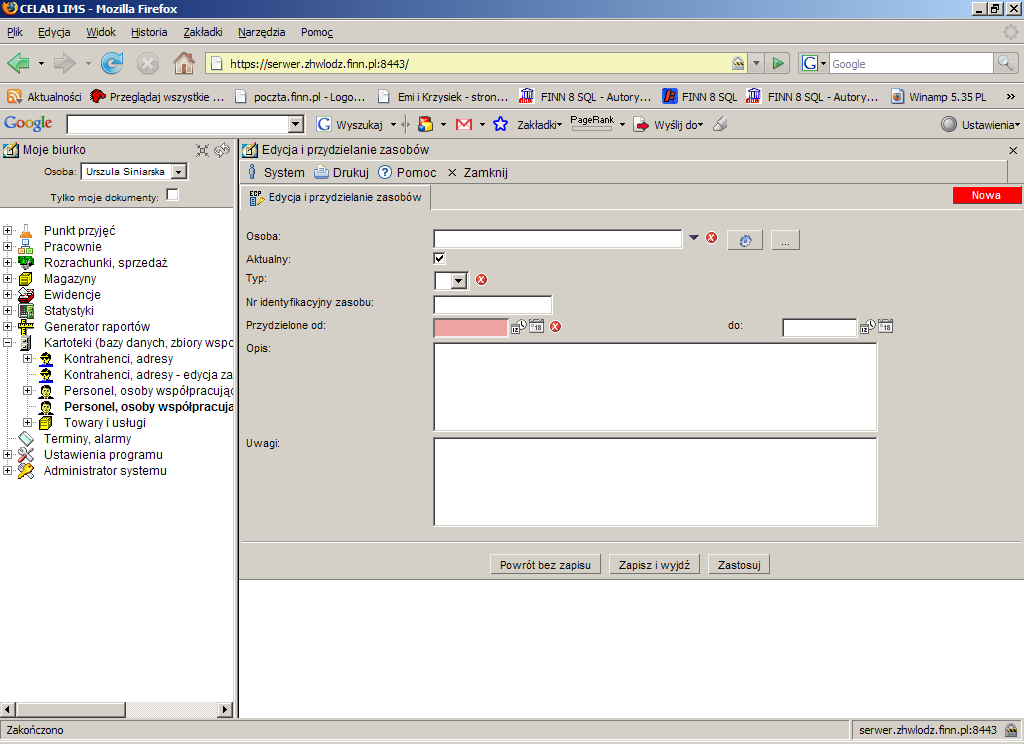Click the Nr identyfikacyjny zasobu field
The width and height of the screenshot is (1024, 744).
tap(492, 305)
